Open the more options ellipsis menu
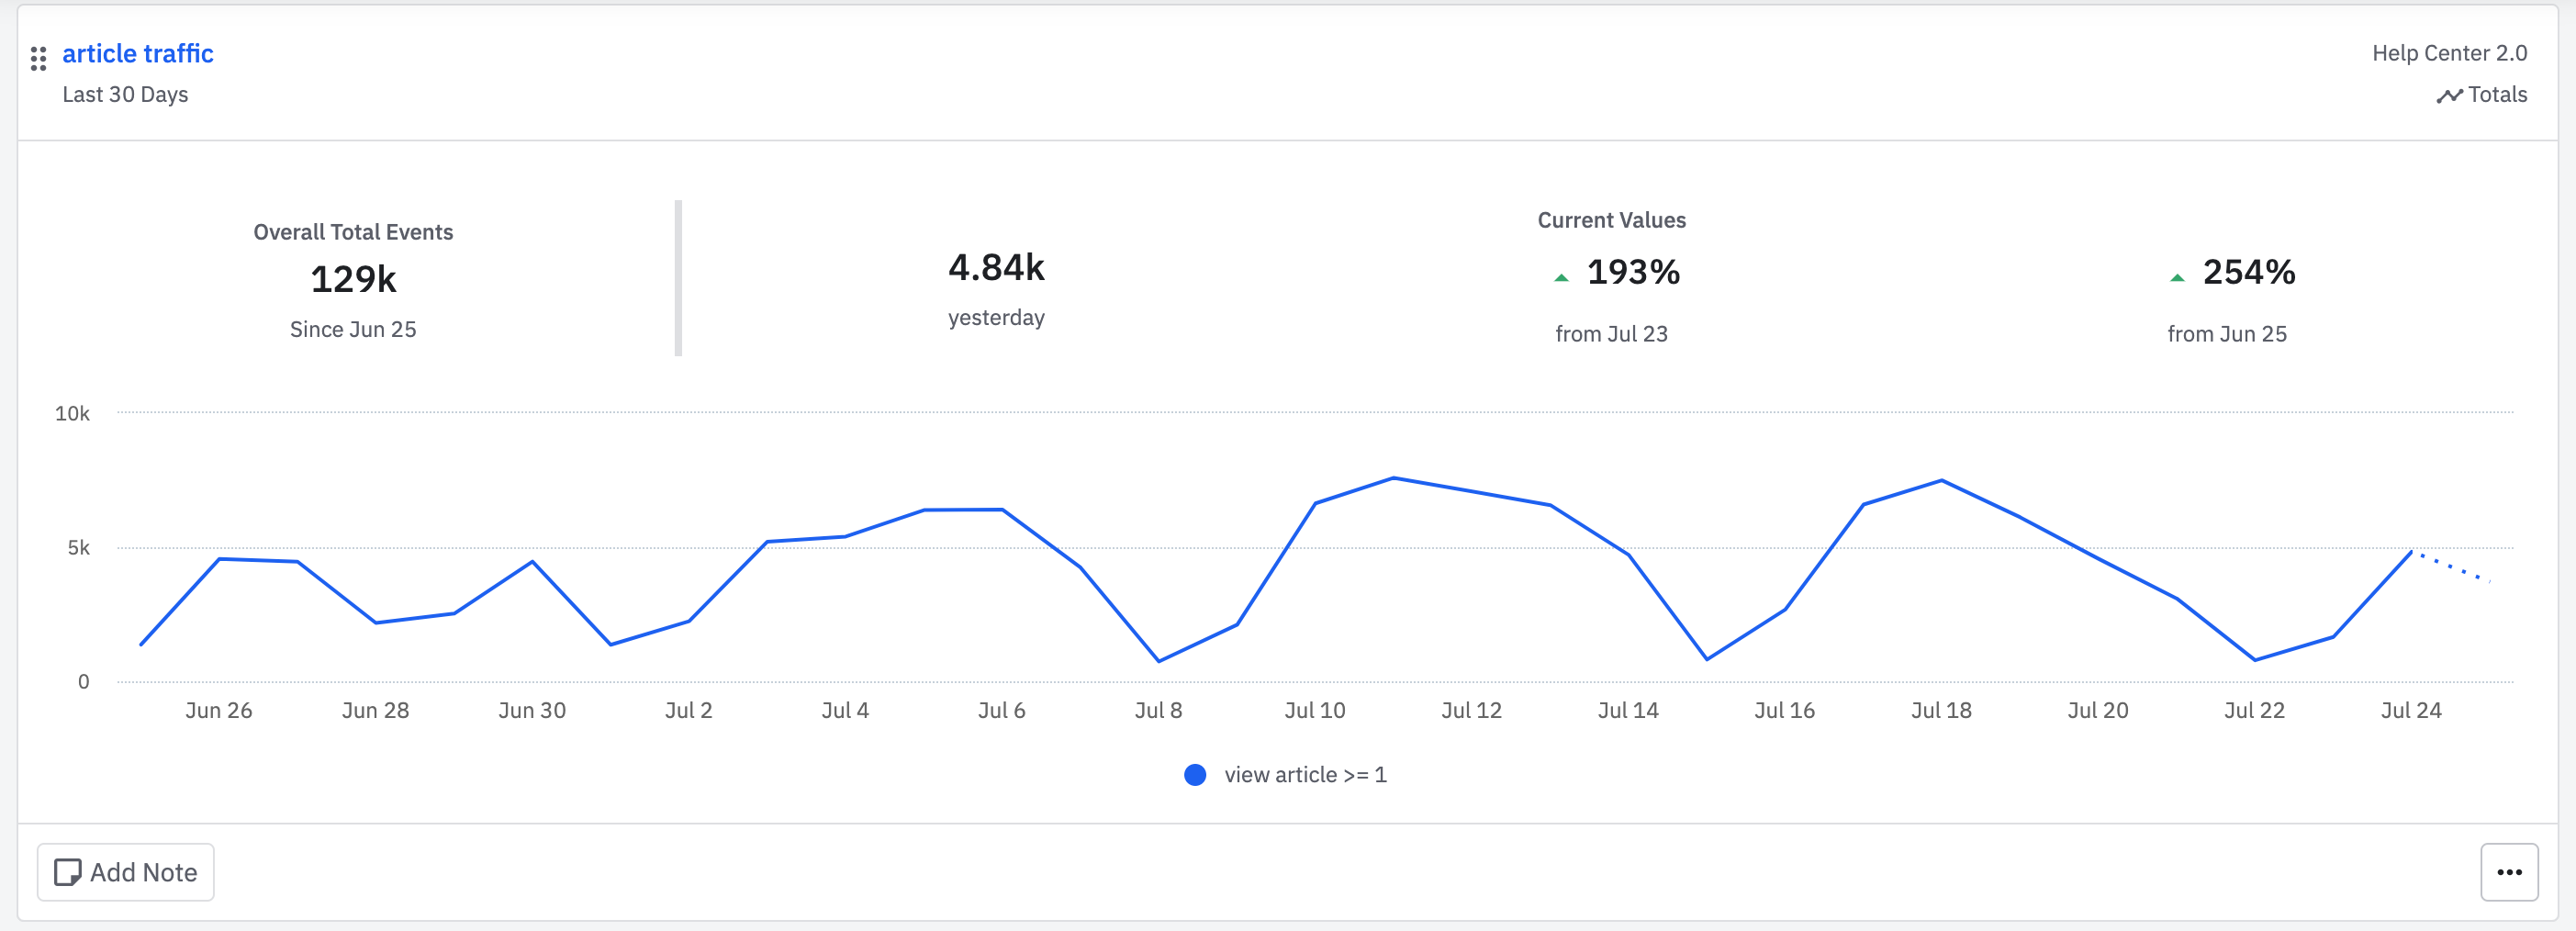This screenshot has height=931, width=2576. click(2509, 871)
